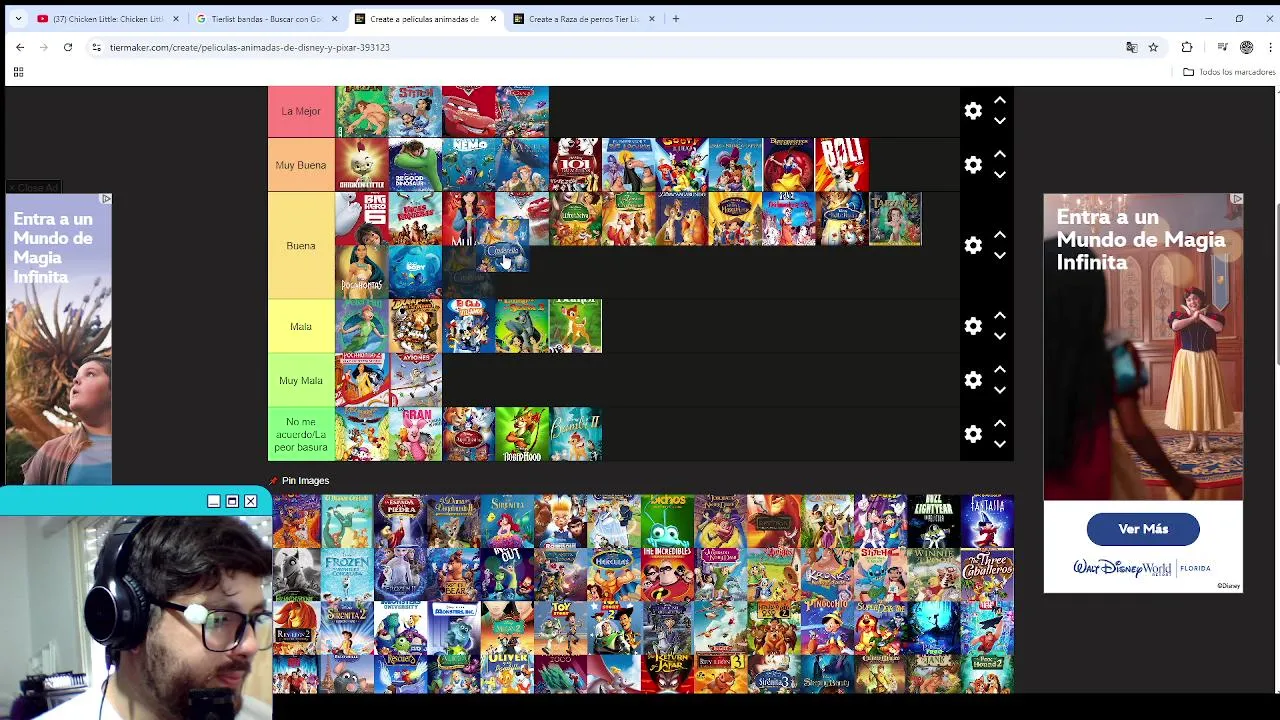Move Muy Mala tier up with arrow

(x=999, y=370)
